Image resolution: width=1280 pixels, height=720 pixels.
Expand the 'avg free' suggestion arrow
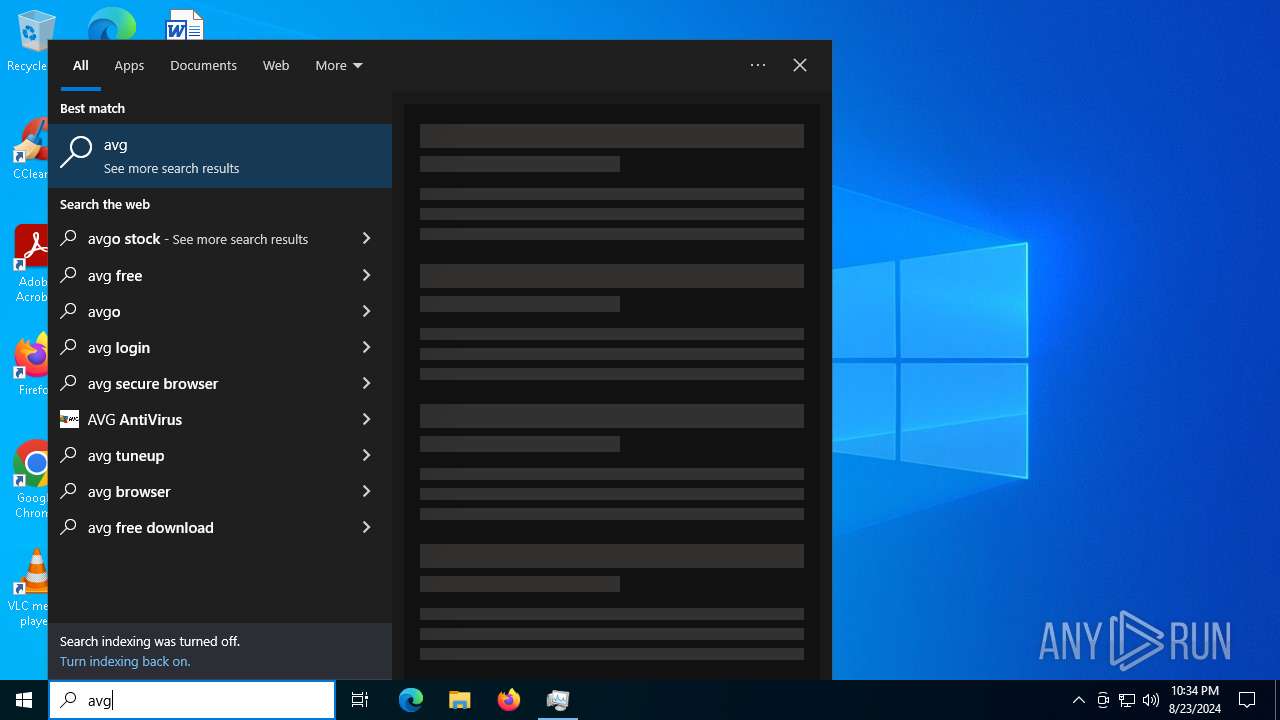(366, 276)
